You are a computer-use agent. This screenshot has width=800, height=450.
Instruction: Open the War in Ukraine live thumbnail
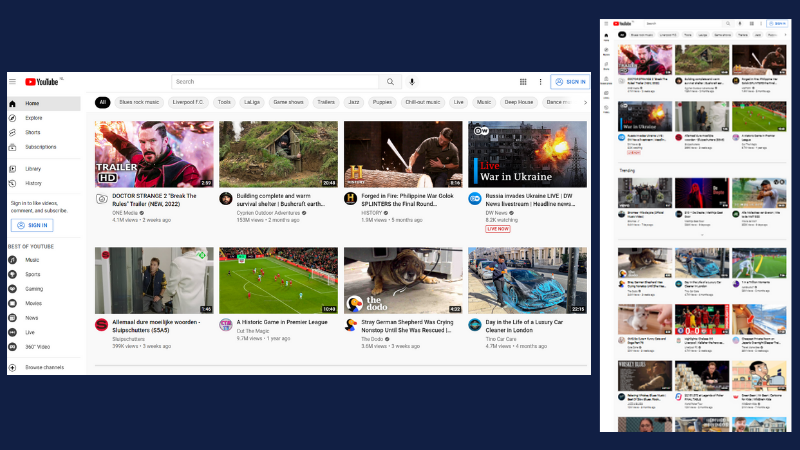528,154
